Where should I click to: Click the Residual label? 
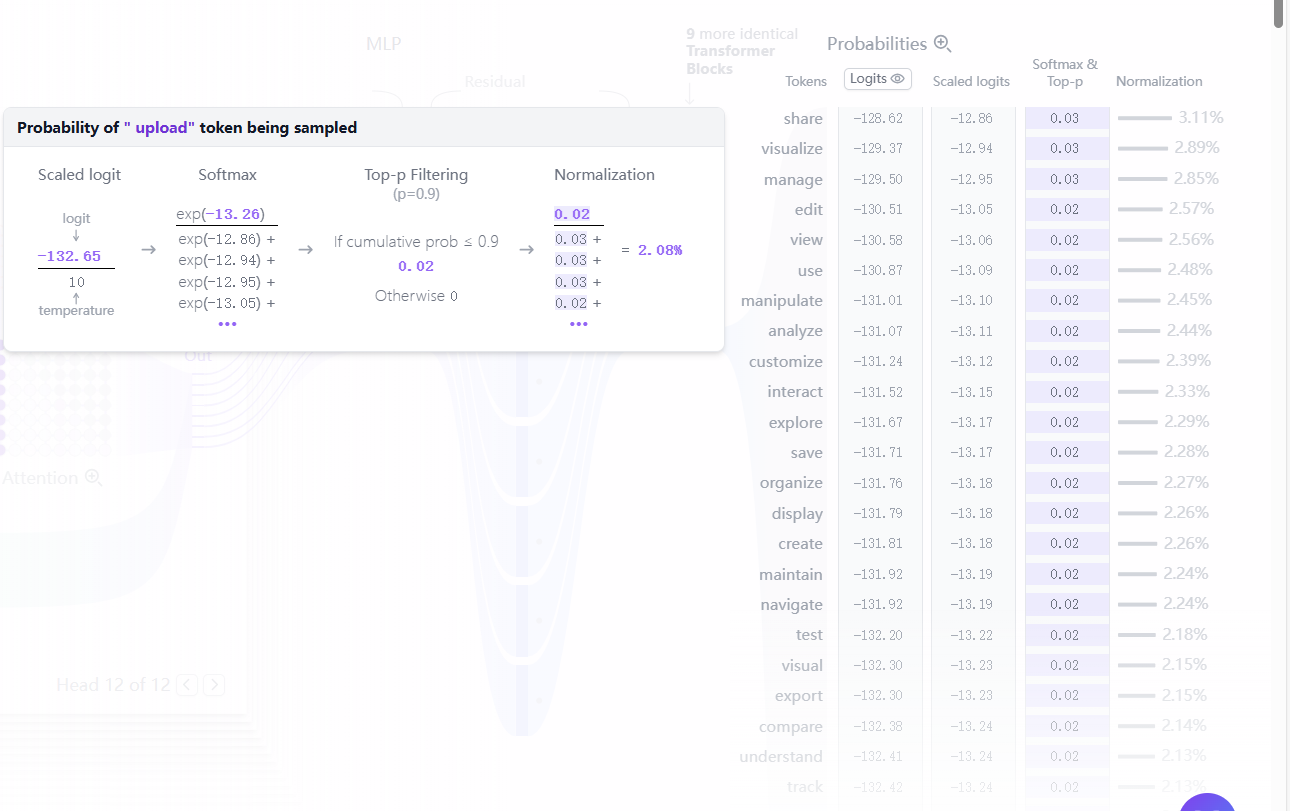pos(494,82)
